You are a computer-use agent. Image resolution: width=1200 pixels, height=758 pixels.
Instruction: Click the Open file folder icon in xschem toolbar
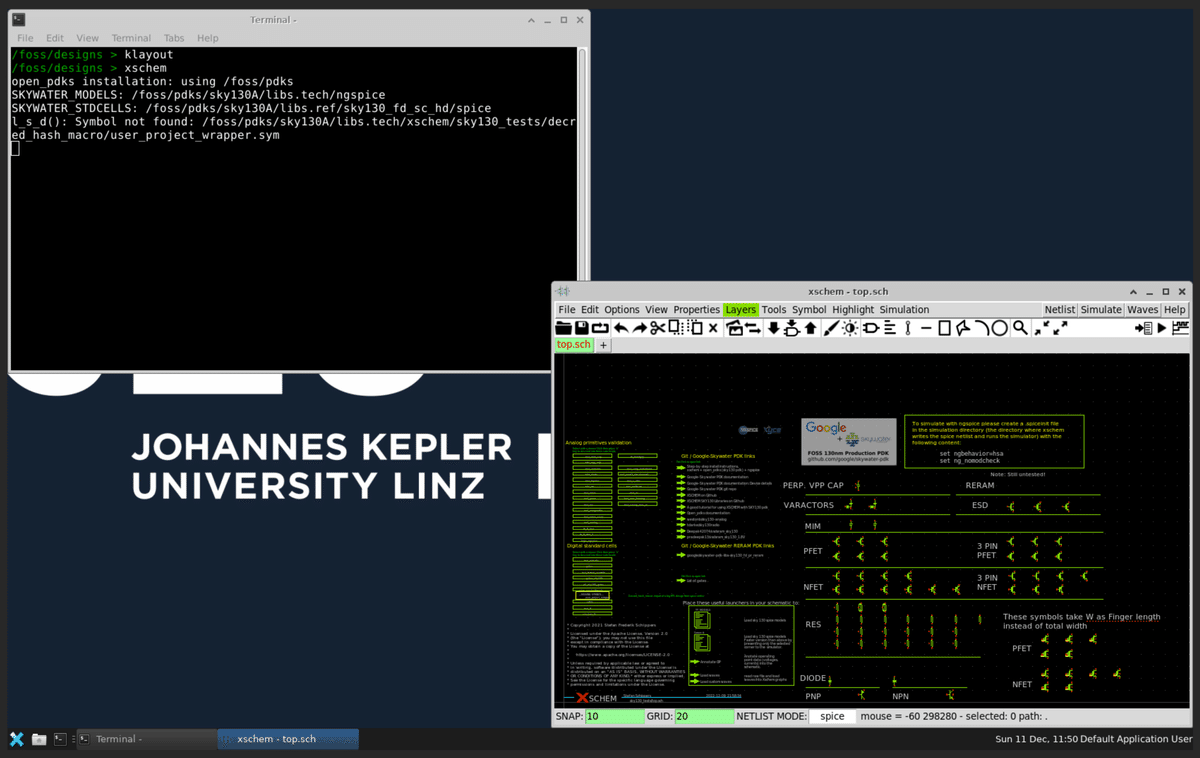pos(563,328)
